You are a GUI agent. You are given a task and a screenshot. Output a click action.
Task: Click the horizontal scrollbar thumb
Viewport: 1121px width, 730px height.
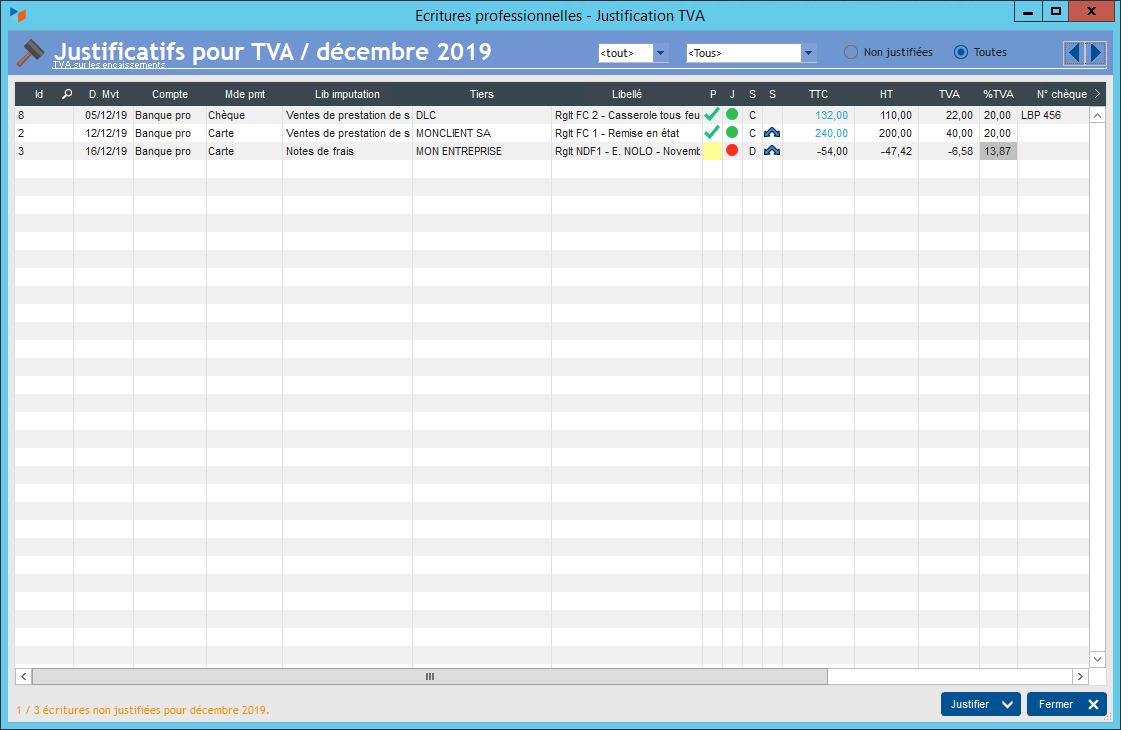click(430, 677)
